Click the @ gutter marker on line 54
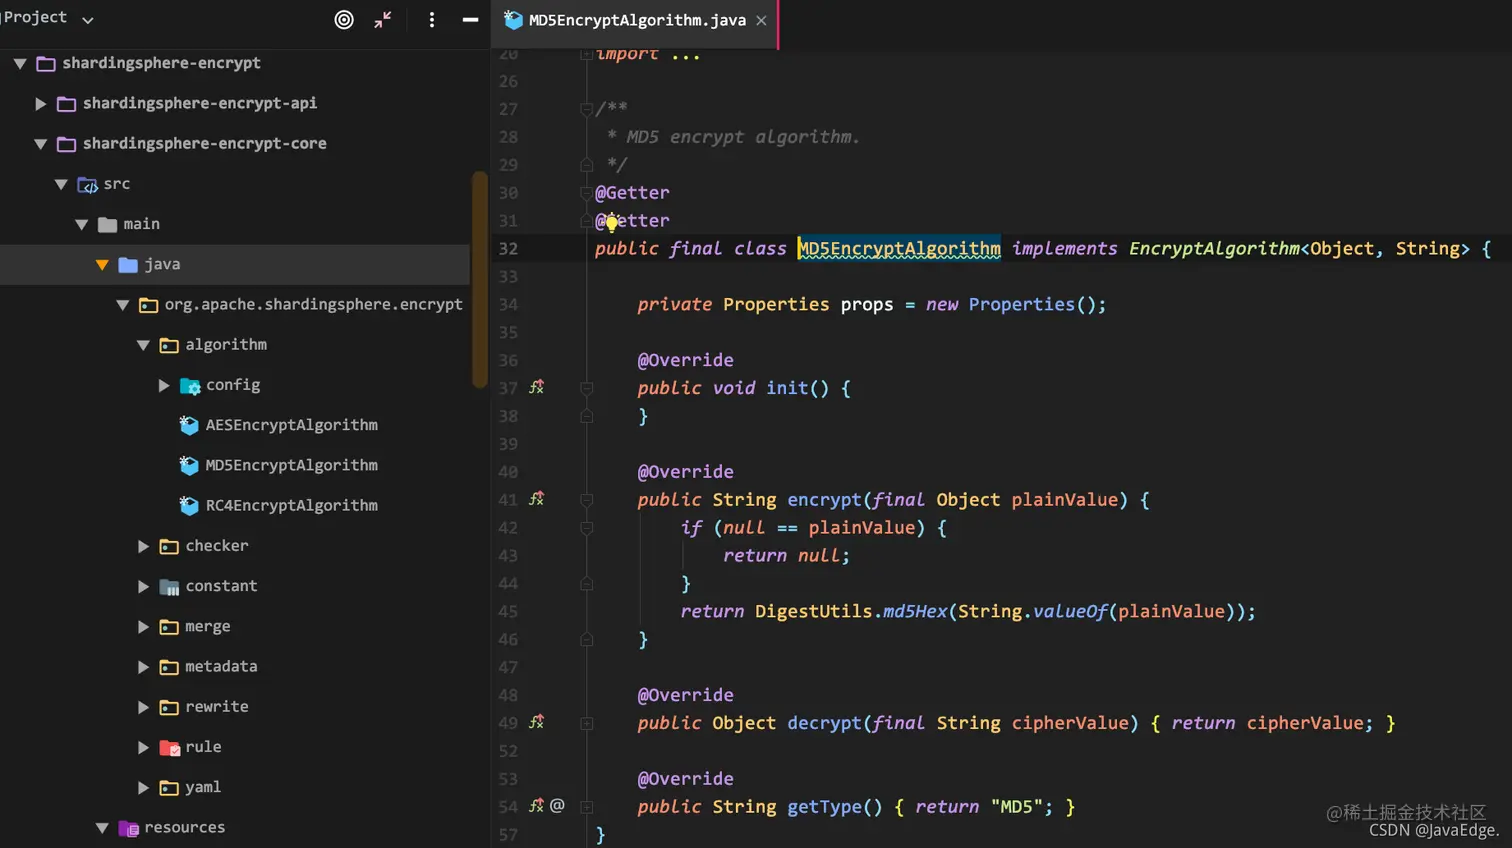 click(x=557, y=806)
